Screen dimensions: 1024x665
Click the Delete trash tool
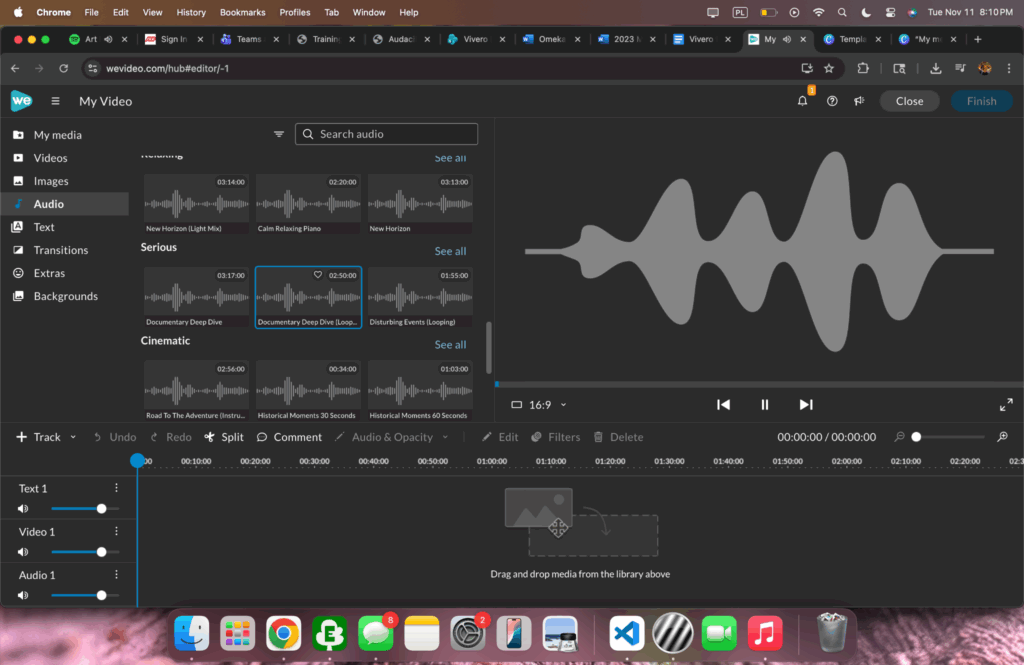pyautogui.click(x=618, y=437)
